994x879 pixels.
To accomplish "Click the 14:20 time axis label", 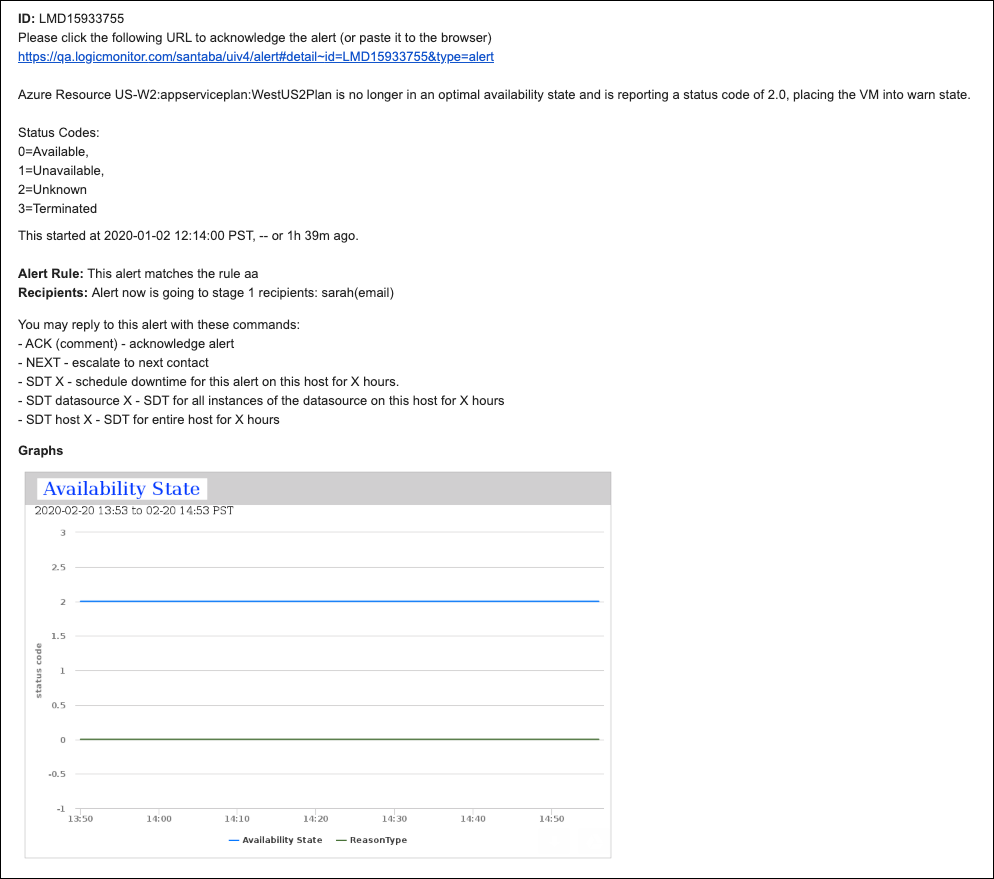I will [316, 819].
